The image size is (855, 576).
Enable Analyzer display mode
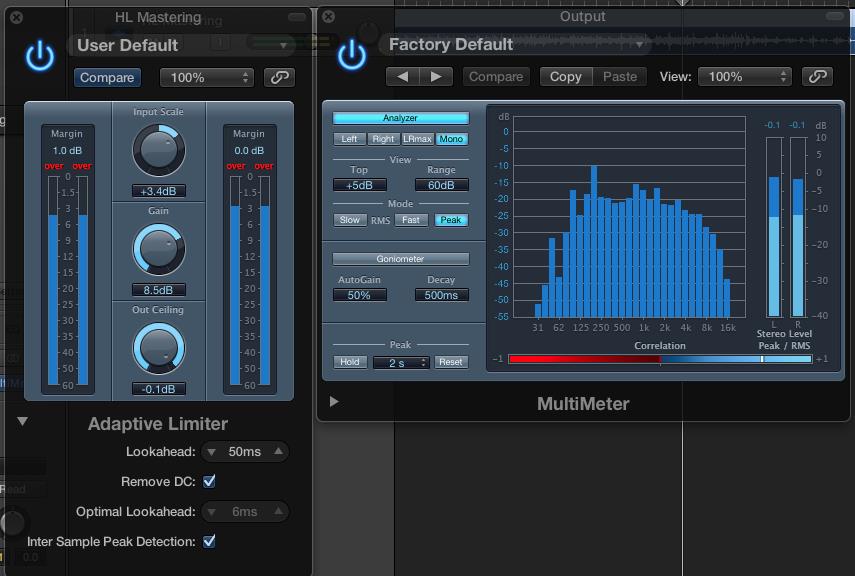(x=401, y=118)
